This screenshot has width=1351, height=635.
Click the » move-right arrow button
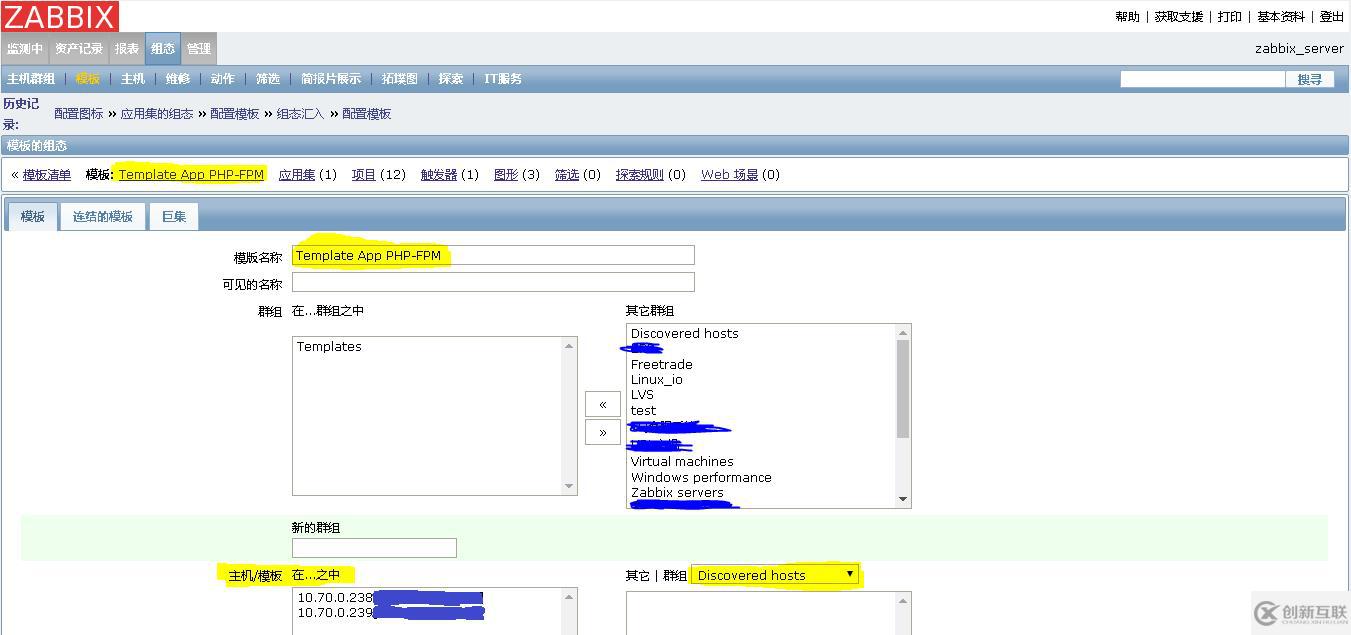(x=602, y=432)
